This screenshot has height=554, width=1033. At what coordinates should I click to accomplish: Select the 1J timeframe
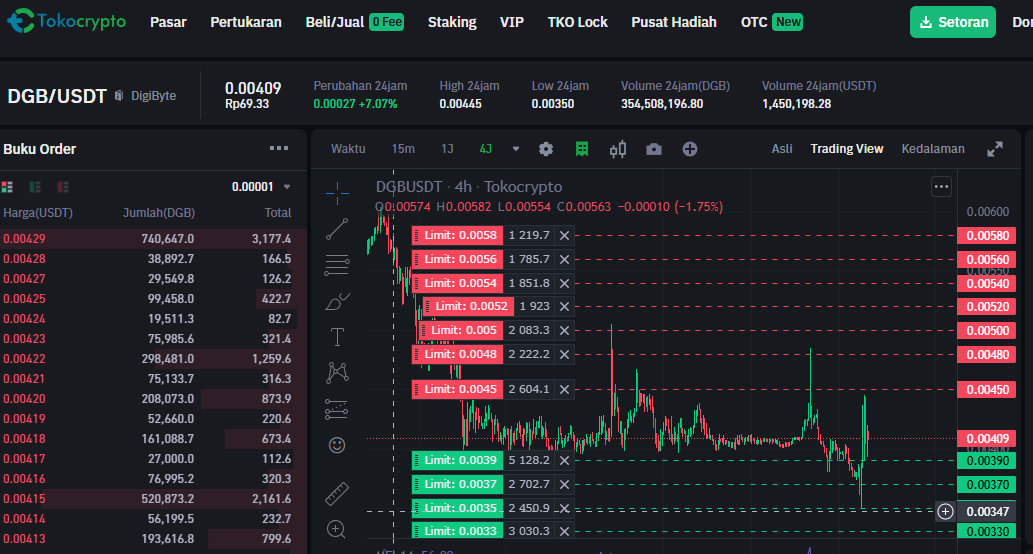coord(447,149)
